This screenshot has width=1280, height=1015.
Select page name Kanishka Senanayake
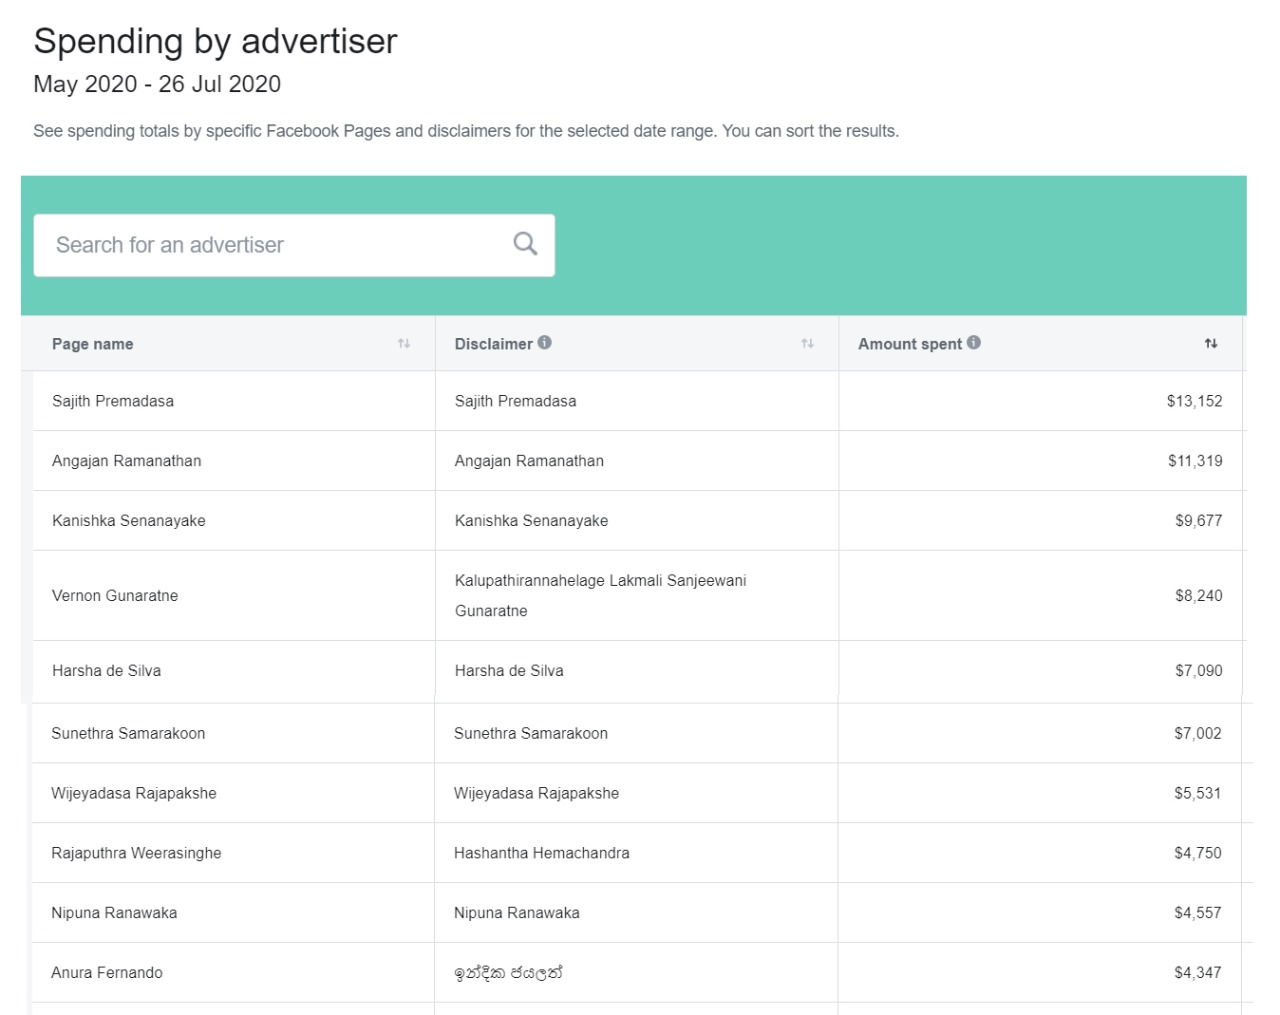pyautogui.click(x=129, y=521)
